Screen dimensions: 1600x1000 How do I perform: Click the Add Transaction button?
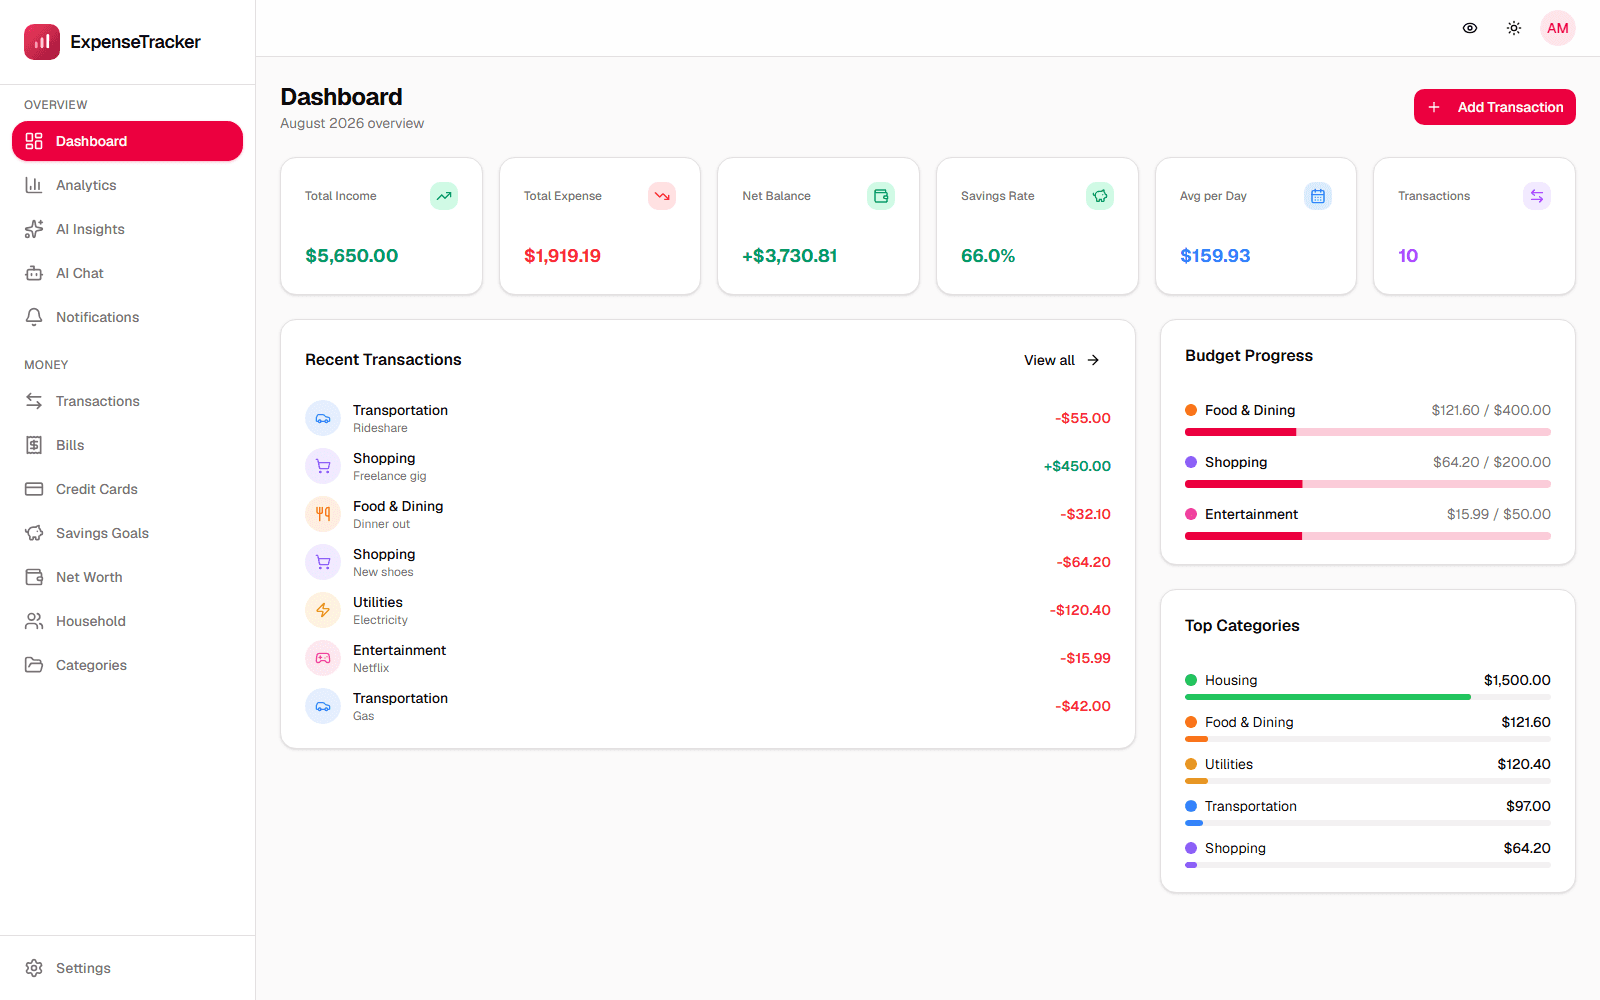point(1494,107)
